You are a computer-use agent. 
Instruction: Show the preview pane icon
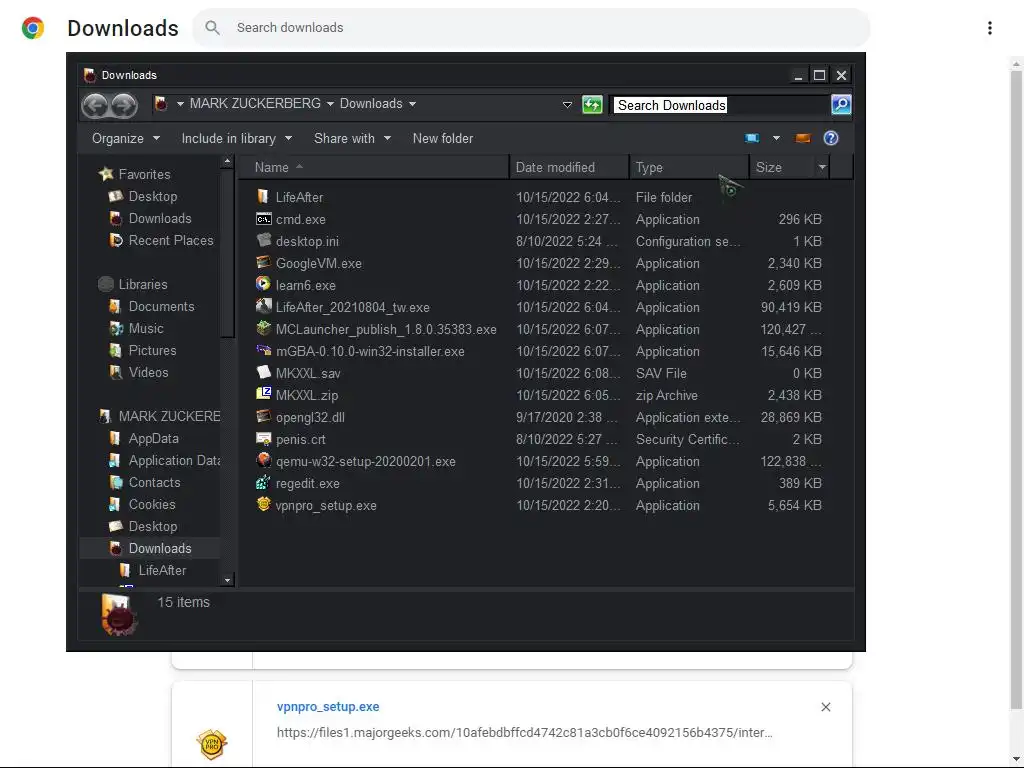(x=803, y=138)
